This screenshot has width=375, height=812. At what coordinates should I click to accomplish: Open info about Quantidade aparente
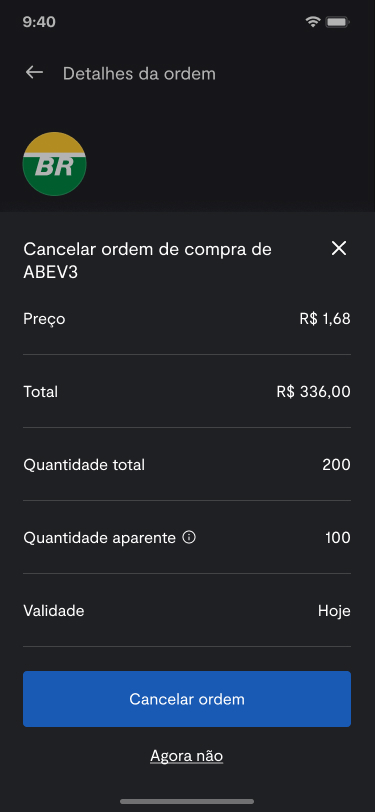point(189,538)
